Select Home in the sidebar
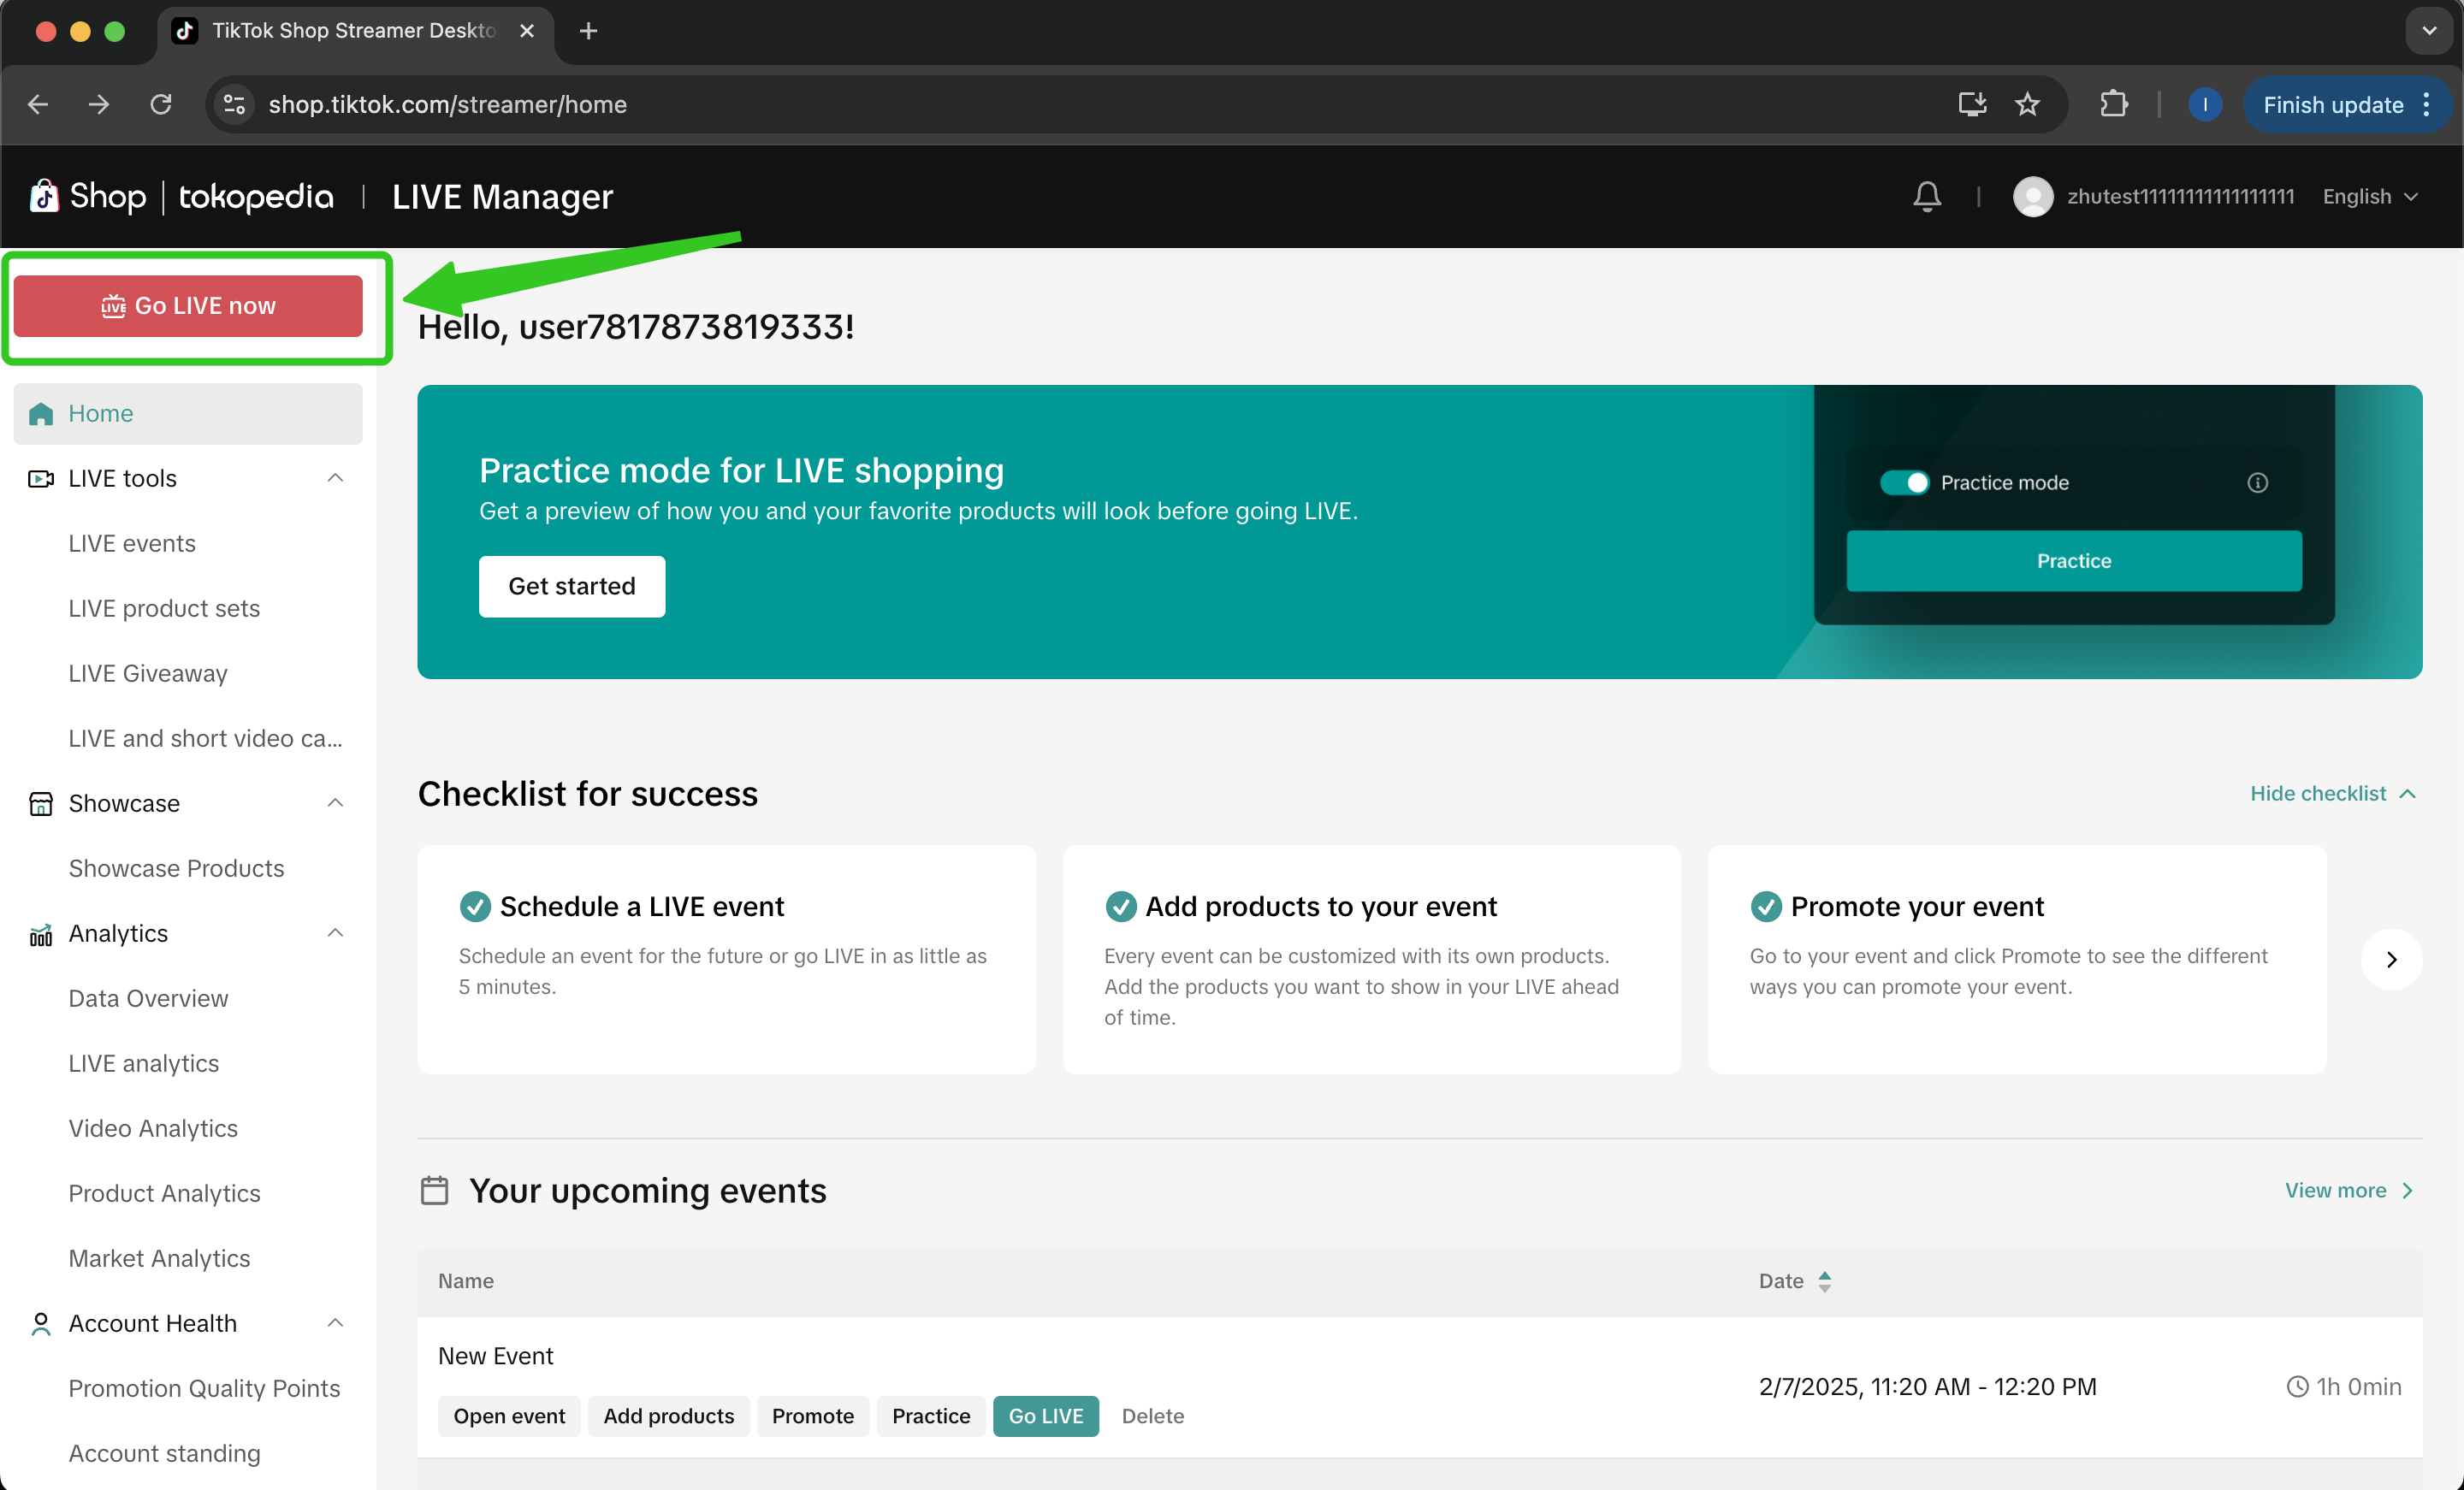2464x1490 pixels. (x=100, y=413)
